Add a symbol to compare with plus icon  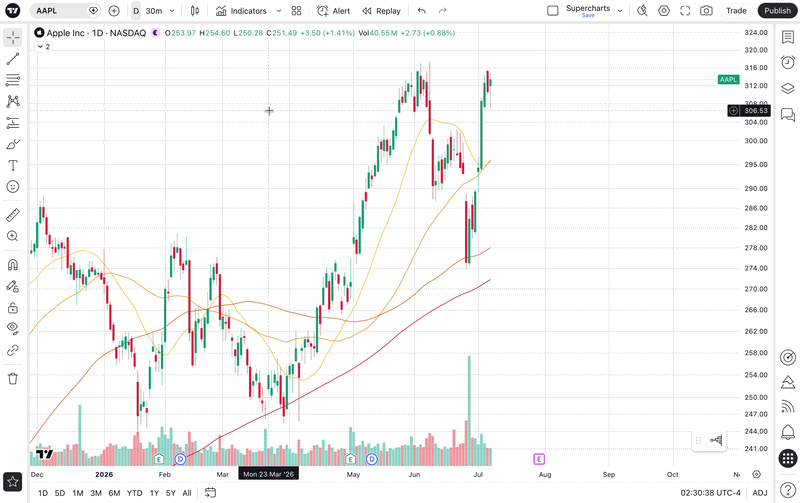pos(114,11)
